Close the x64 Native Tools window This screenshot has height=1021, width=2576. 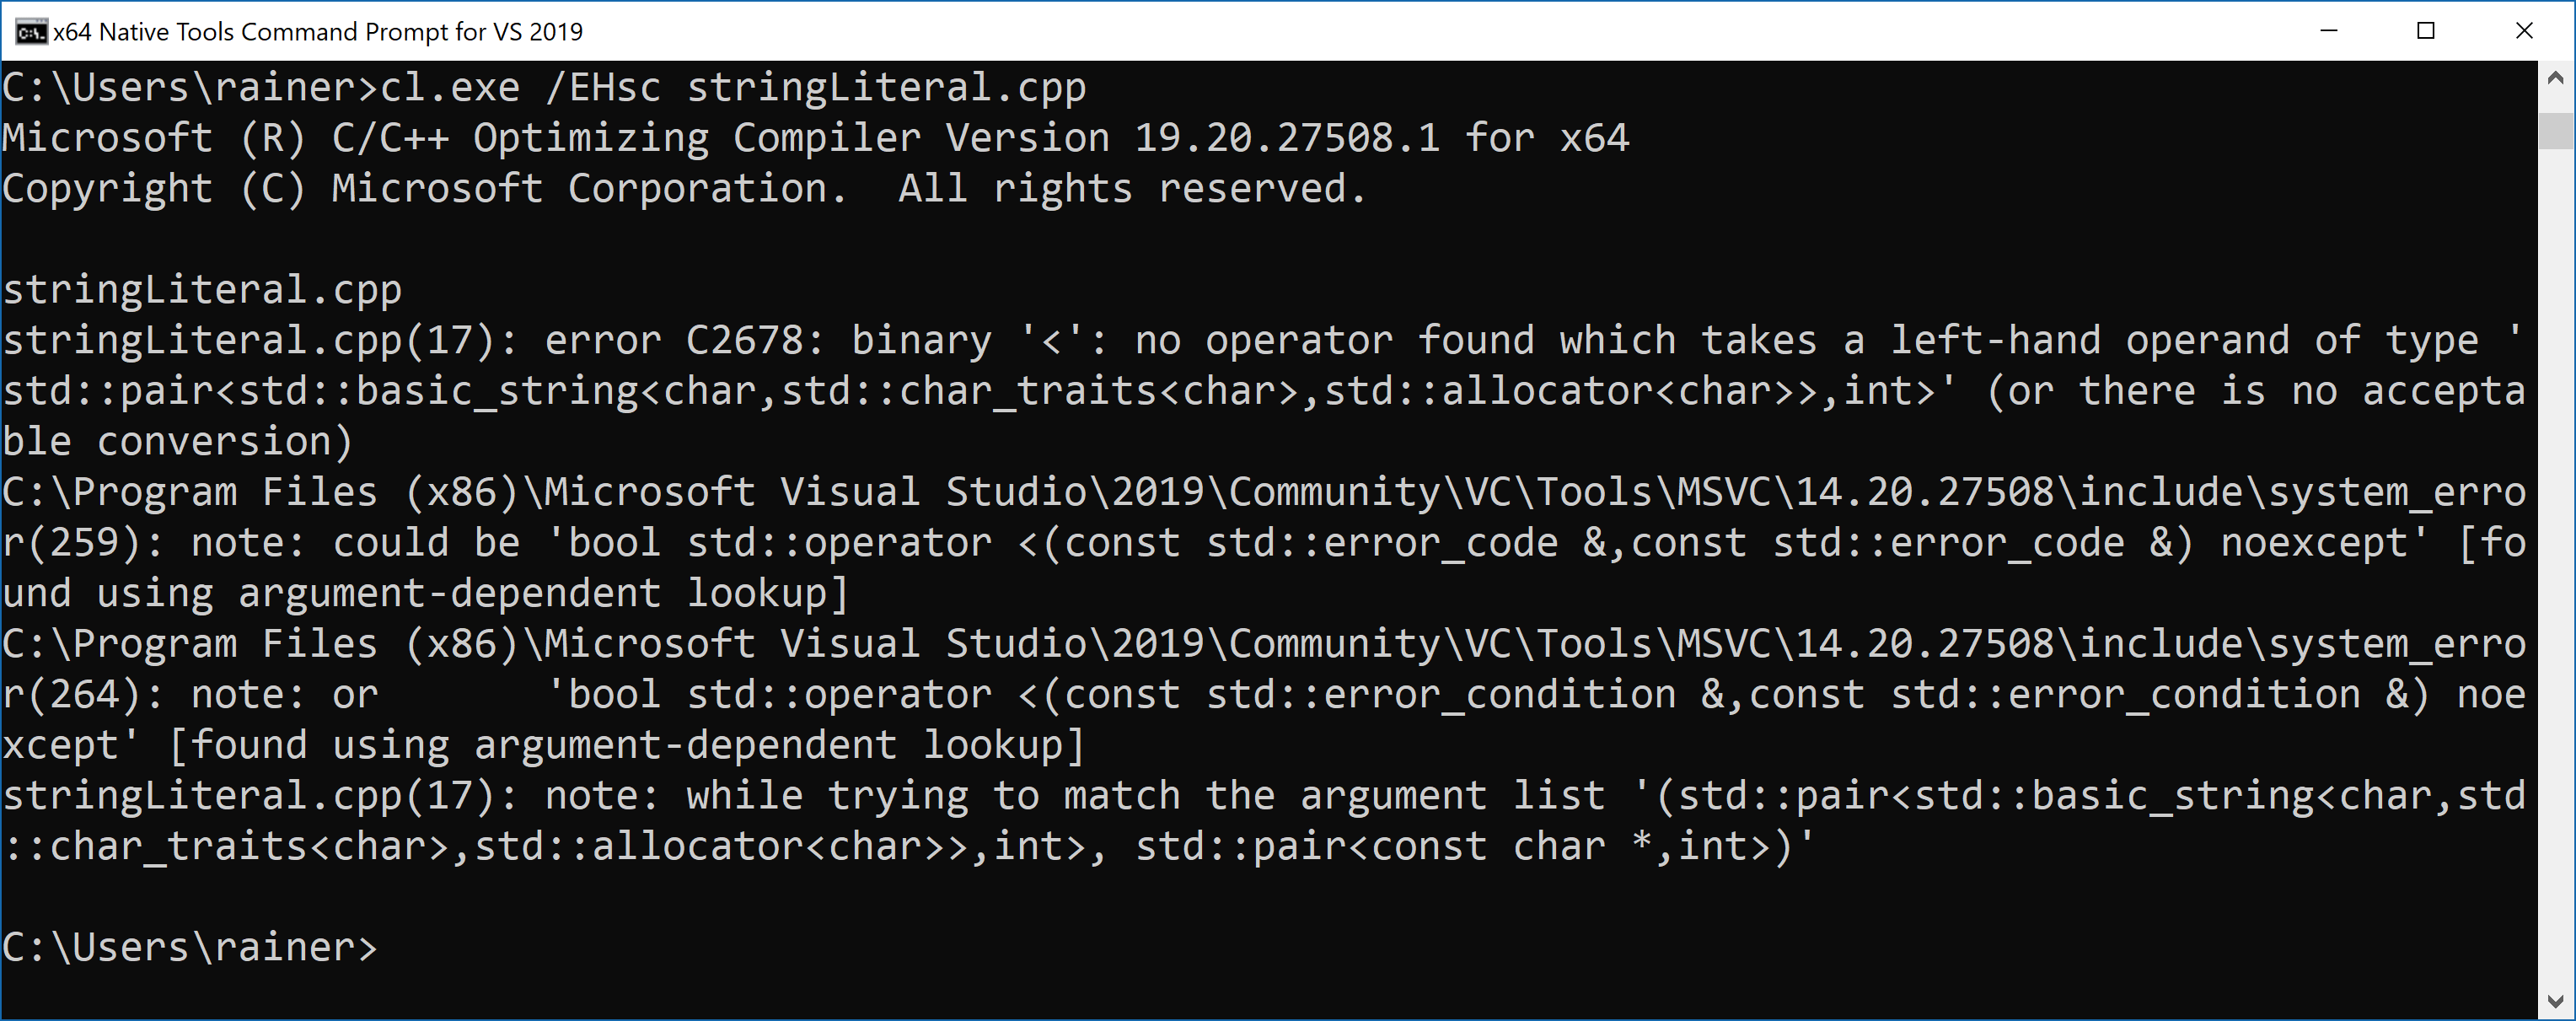point(2525,31)
